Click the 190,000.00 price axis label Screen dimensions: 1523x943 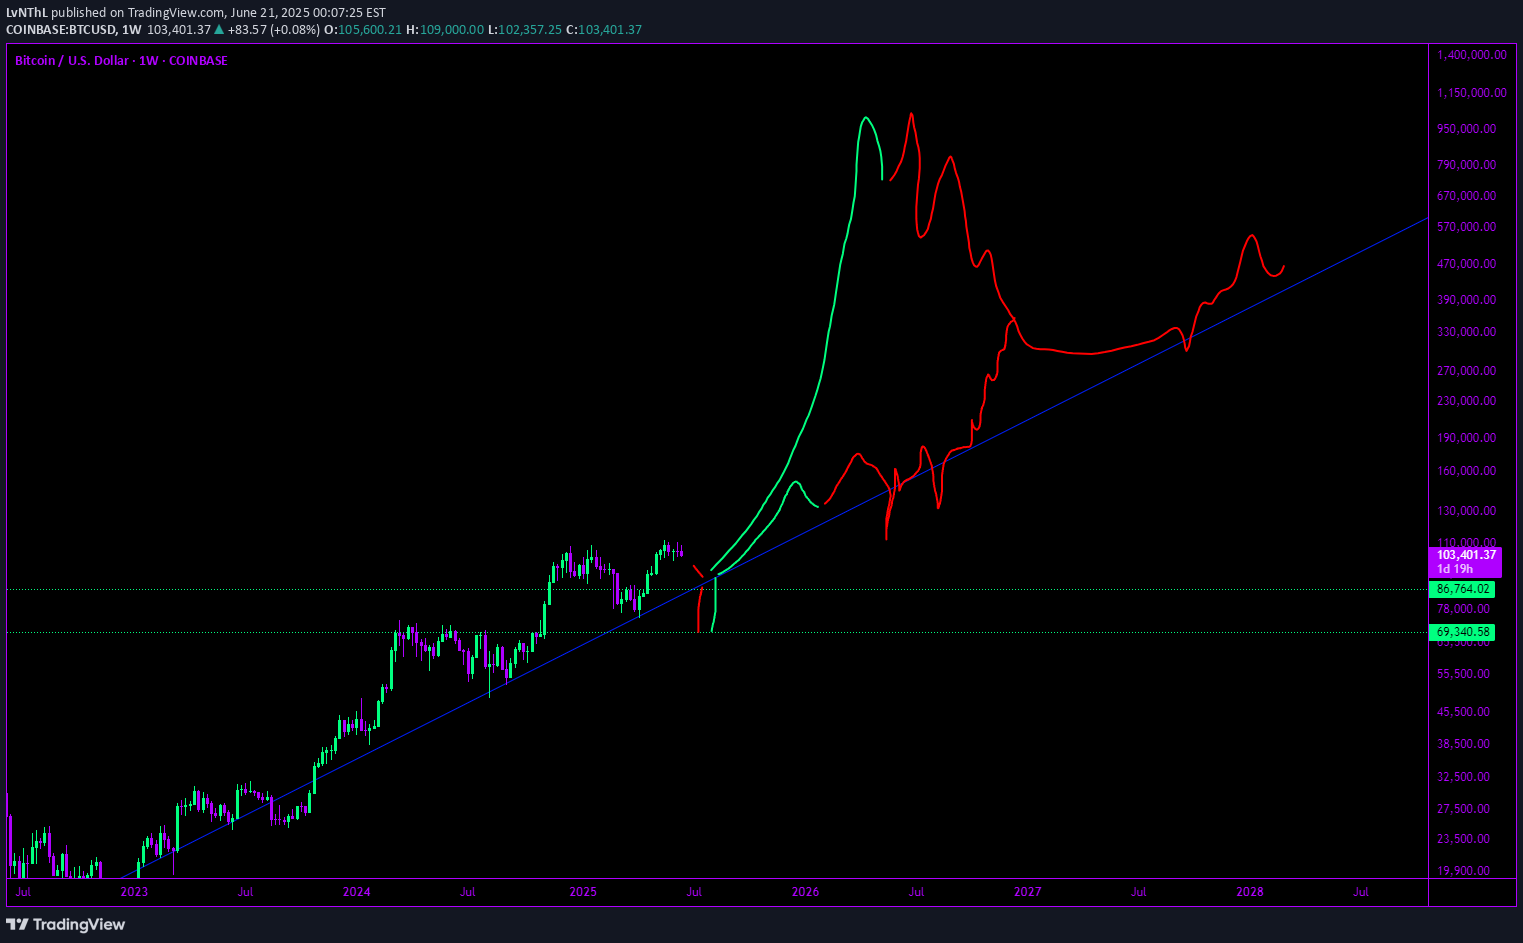click(1467, 438)
